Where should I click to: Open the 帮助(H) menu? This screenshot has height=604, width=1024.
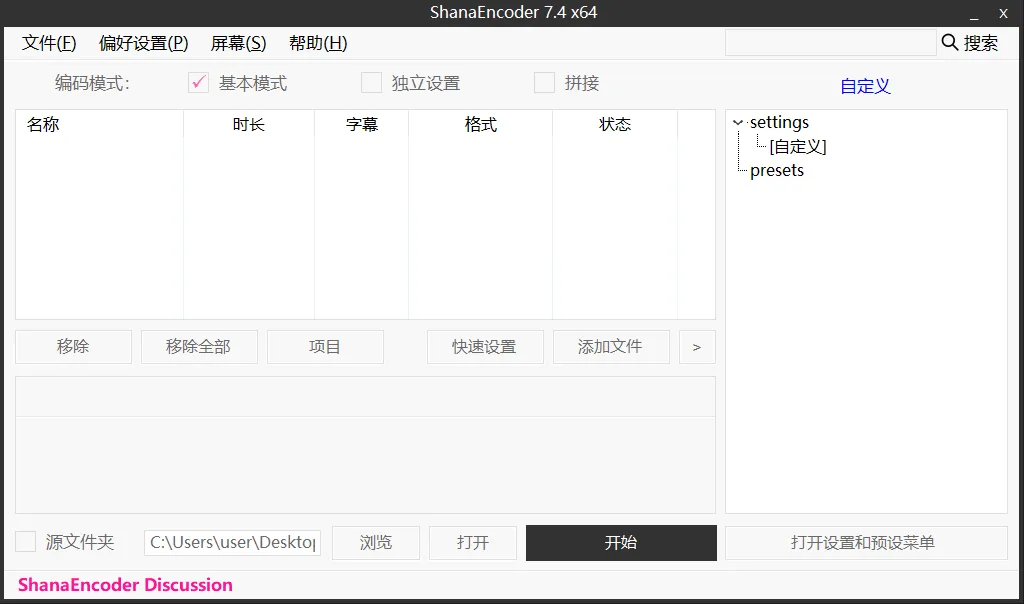[318, 43]
